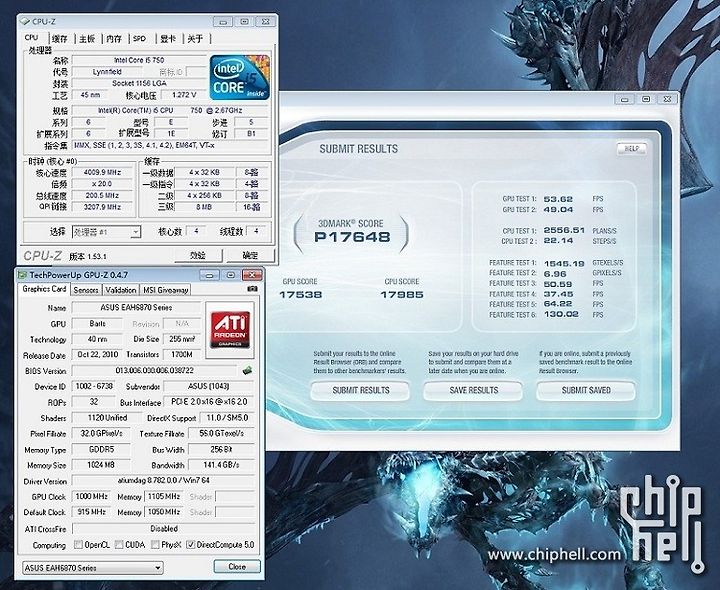Switch to the Sensors tab in GPU-Z

click(x=86, y=290)
